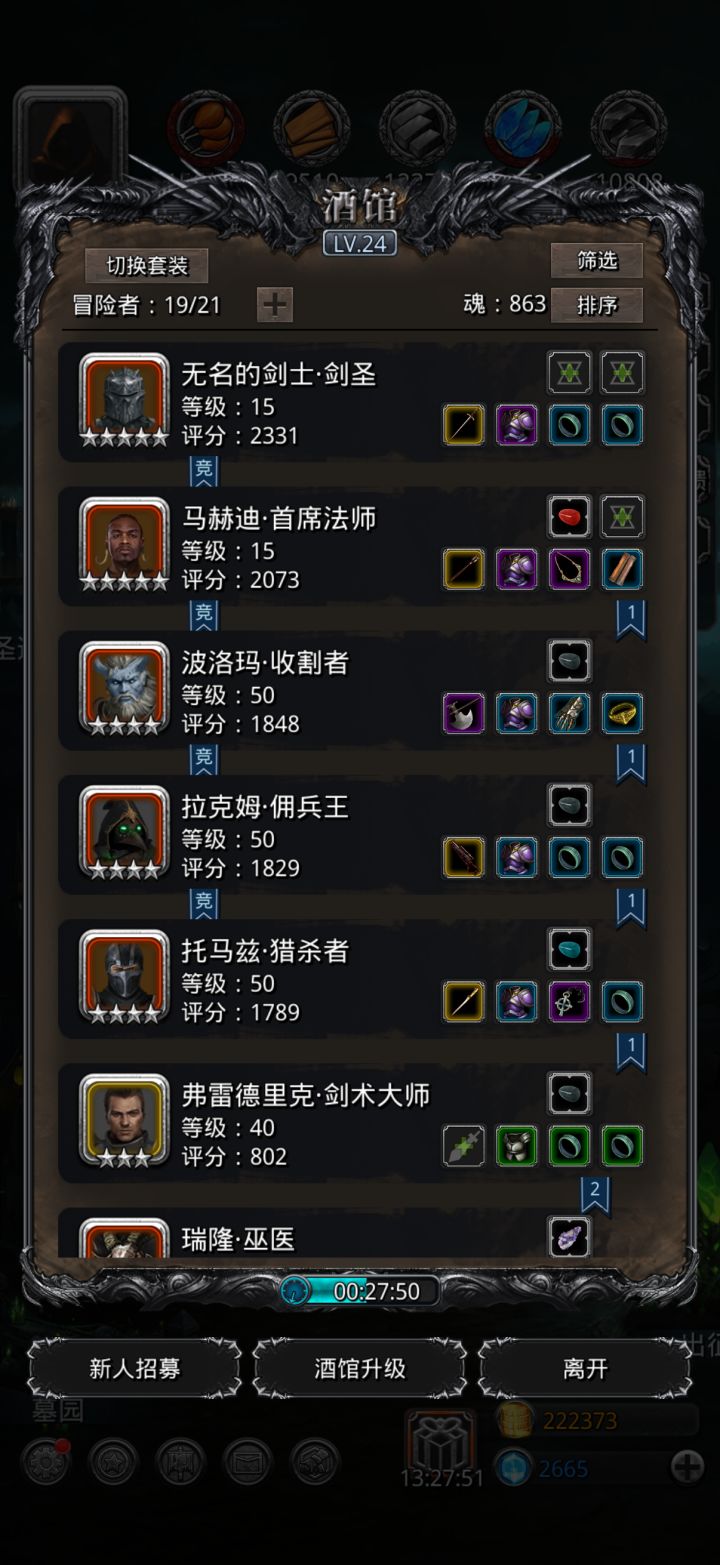This screenshot has height=1565, width=720.
Task: Toggle the 竞 tag under 无名的剑士·剑圣
Action: pos(204,472)
